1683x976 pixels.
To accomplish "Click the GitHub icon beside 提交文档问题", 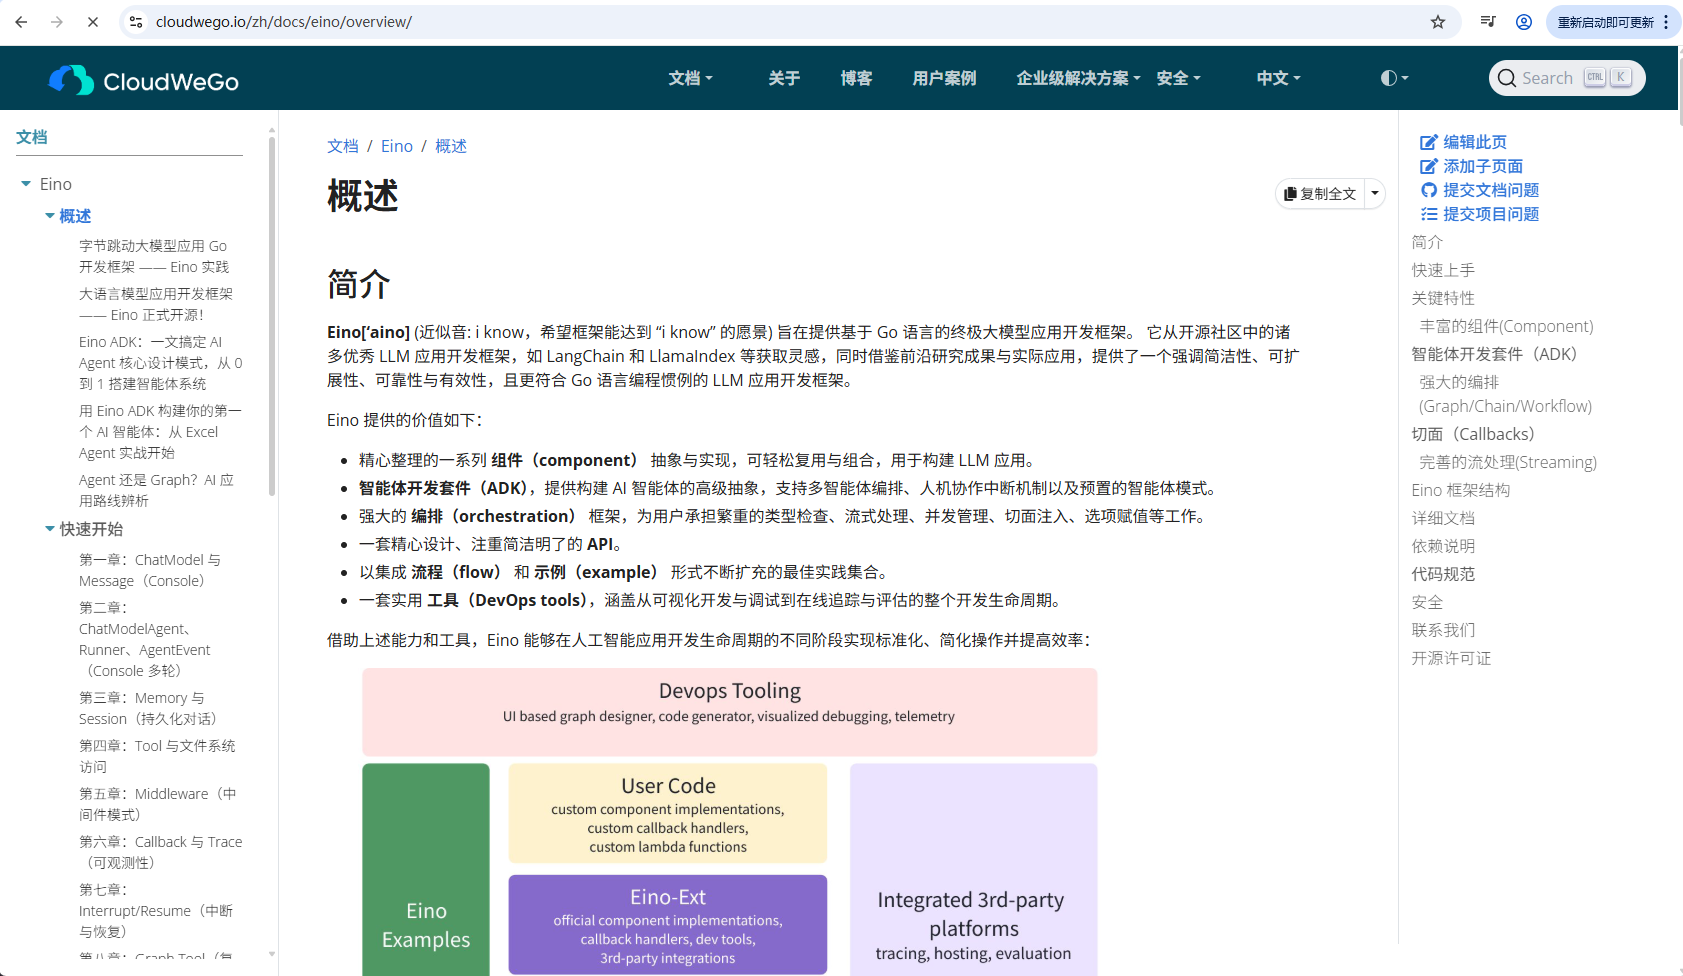I will 1429,190.
